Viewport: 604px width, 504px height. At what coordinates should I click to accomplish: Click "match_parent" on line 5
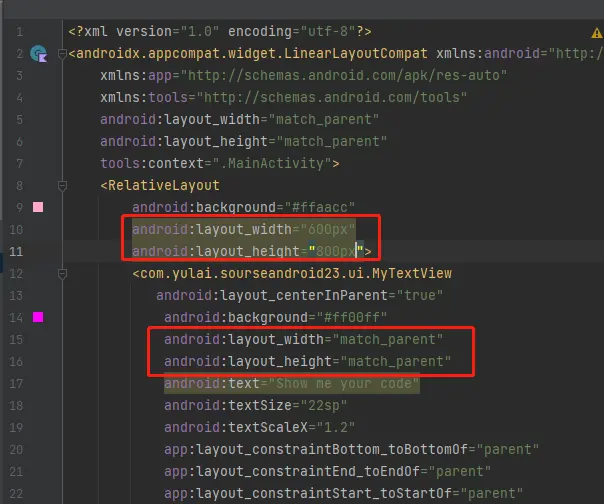[x=324, y=120]
